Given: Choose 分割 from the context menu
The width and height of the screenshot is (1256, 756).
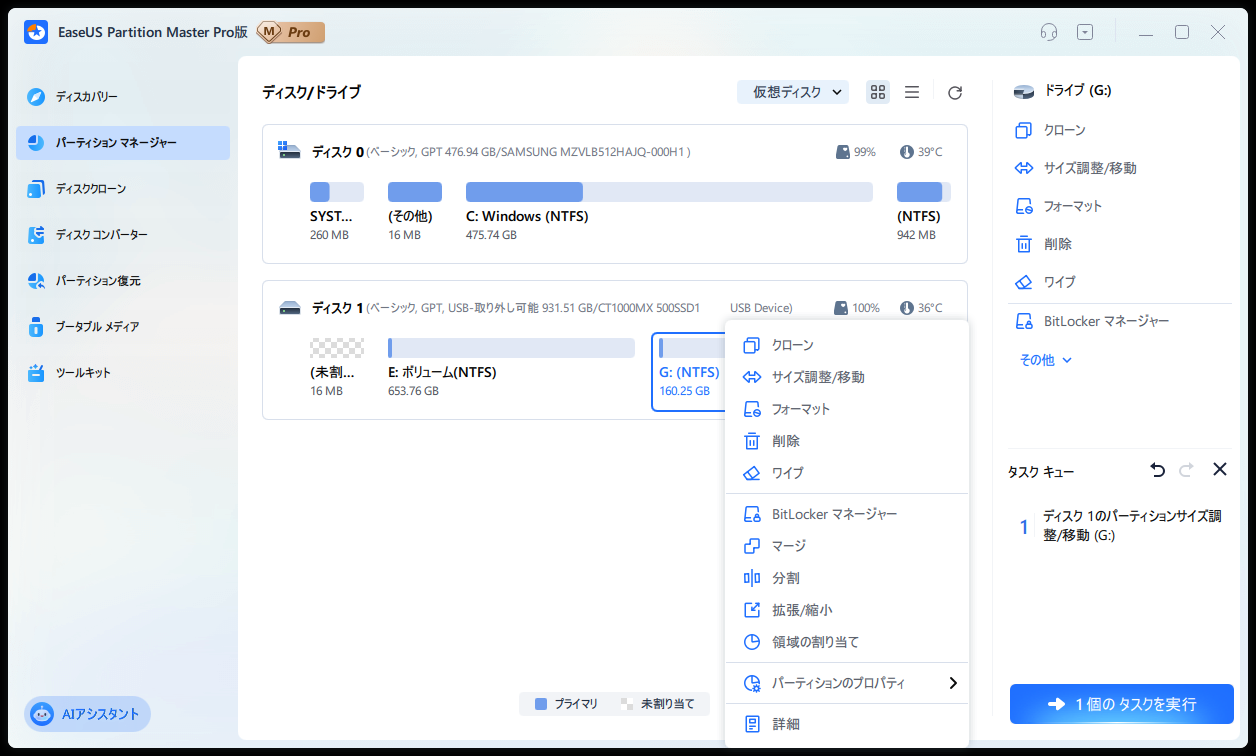Looking at the screenshot, I should (x=847, y=578).
